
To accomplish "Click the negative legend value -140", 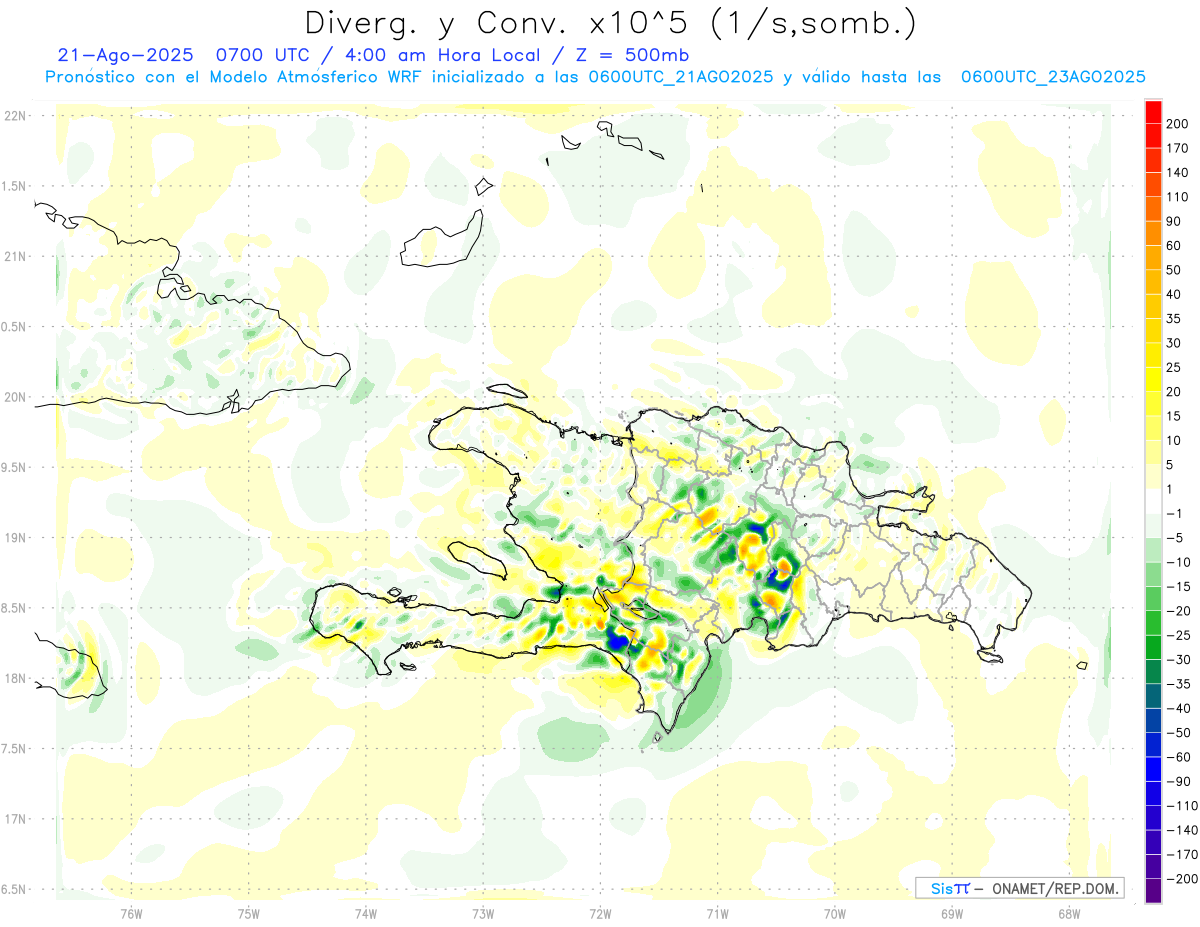I will [1181, 830].
